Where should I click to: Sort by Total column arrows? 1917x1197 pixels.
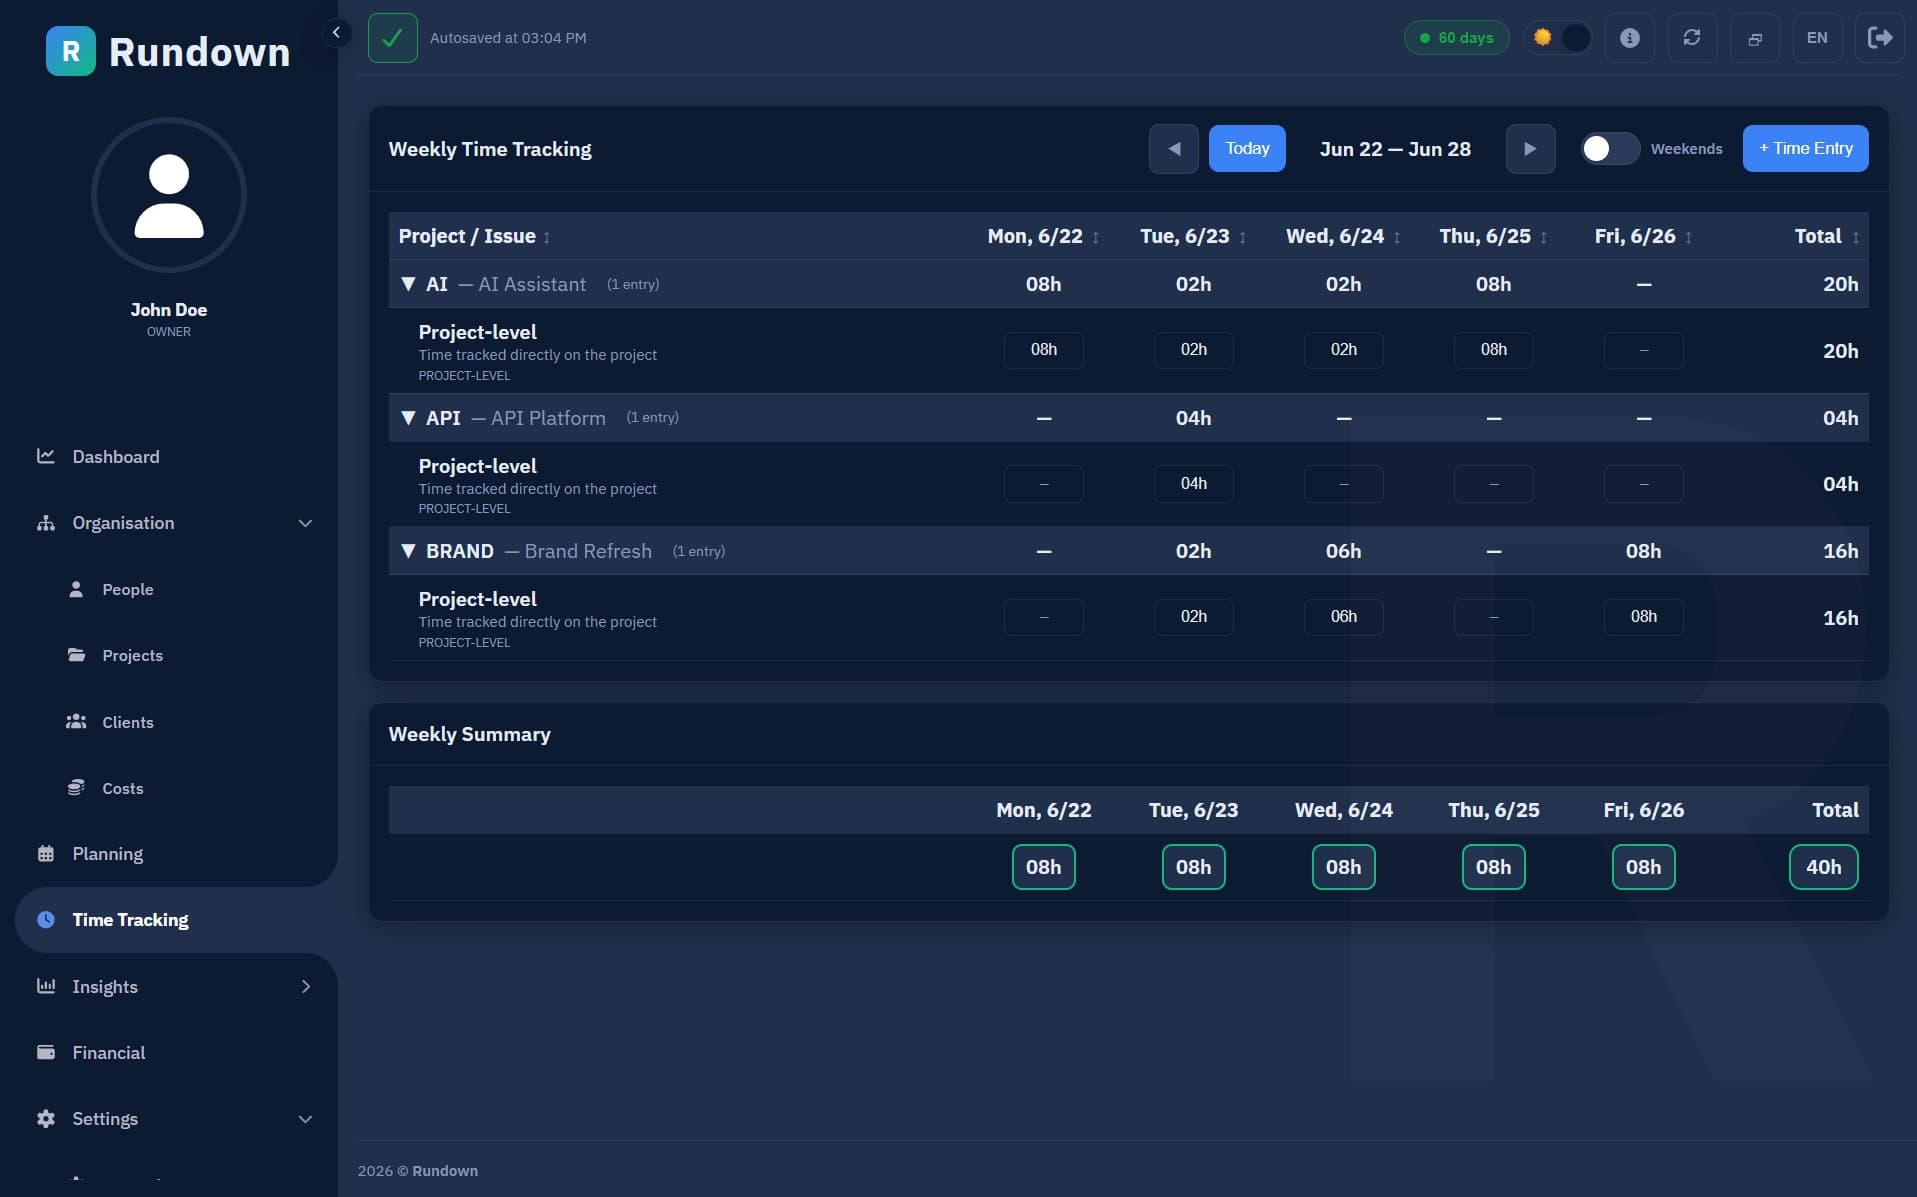point(1856,237)
